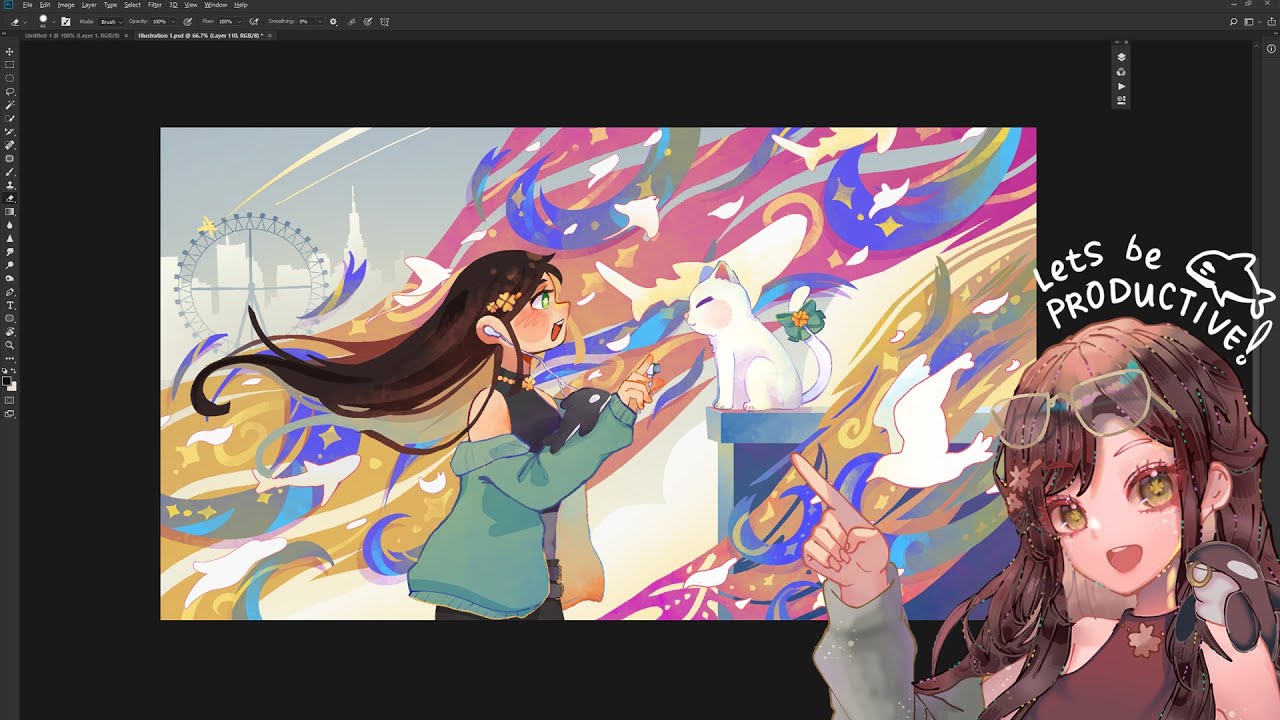Open the Info panel icon
The height and width of the screenshot is (720, 1280).
click(x=1271, y=48)
